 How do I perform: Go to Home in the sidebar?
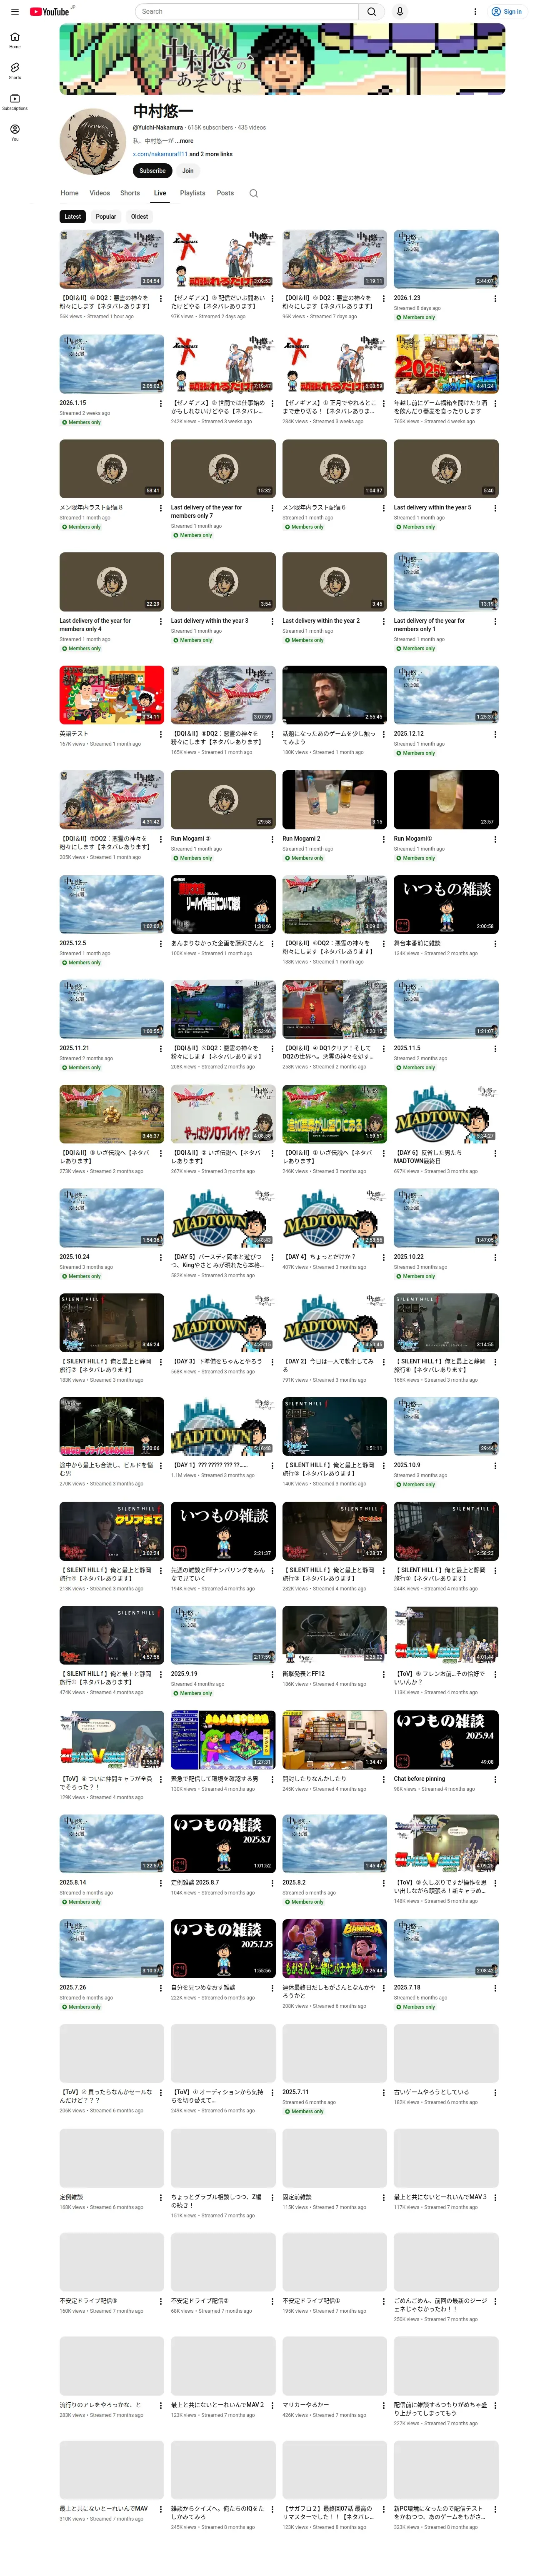[14, 40]
